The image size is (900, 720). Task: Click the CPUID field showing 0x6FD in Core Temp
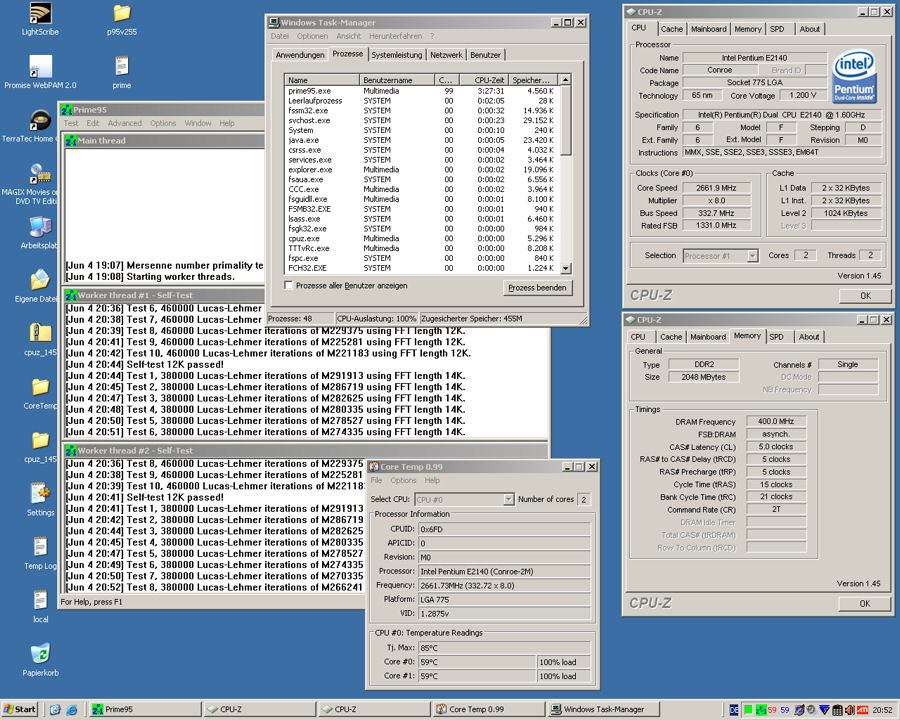tap(504, 529)
